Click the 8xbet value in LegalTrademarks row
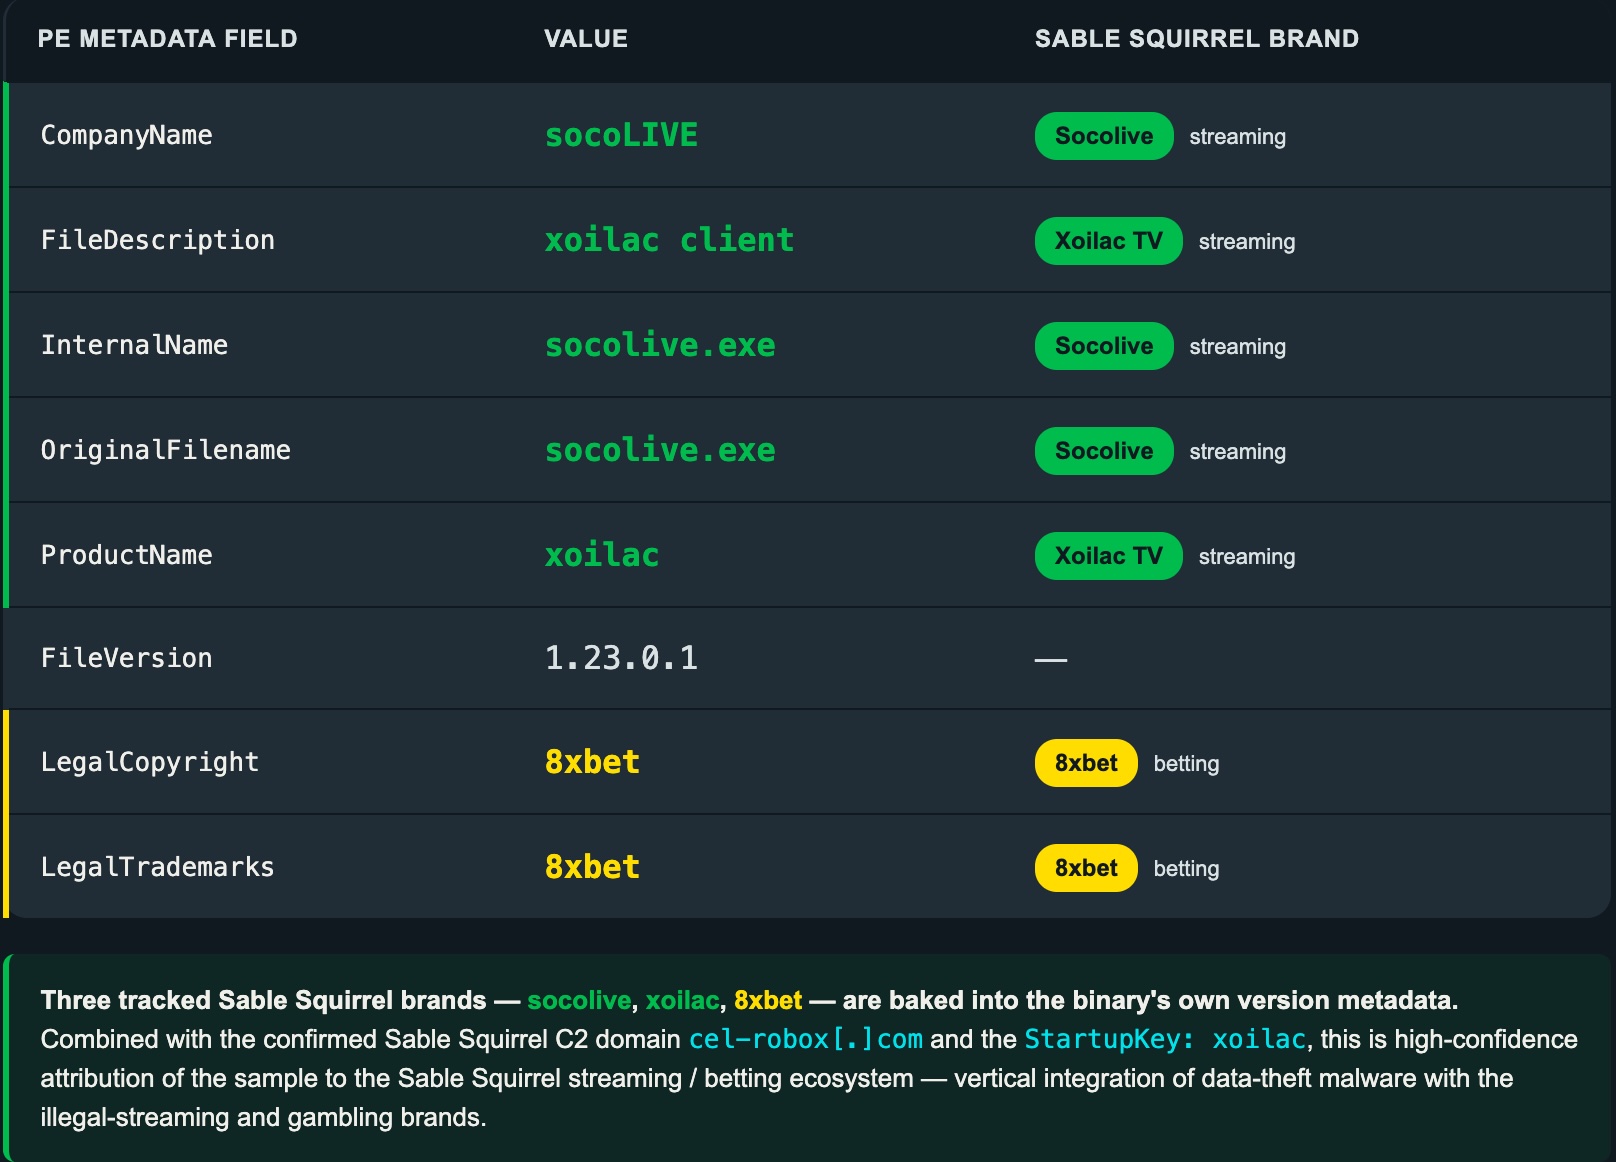1616x1162 pixels. tap(592, 867)
